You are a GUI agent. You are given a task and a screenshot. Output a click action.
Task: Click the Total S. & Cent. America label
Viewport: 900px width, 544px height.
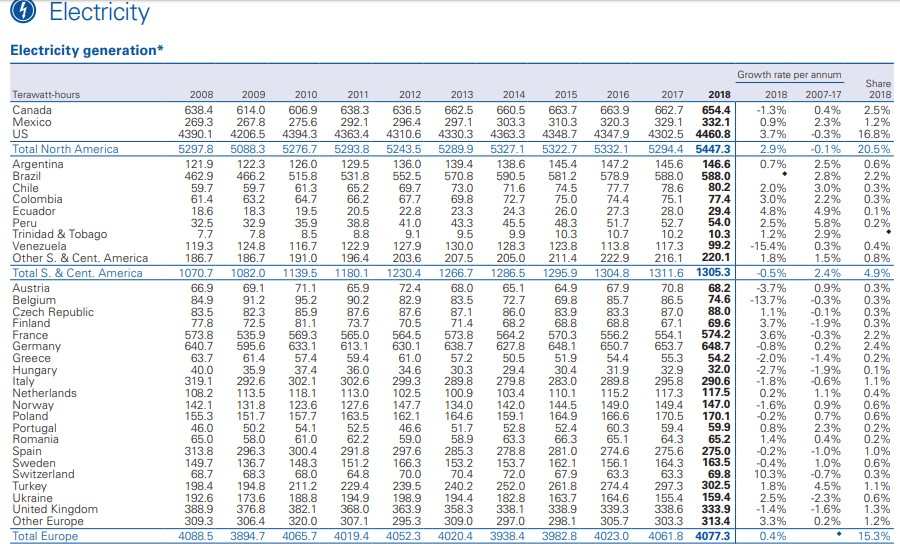[77, 273]
